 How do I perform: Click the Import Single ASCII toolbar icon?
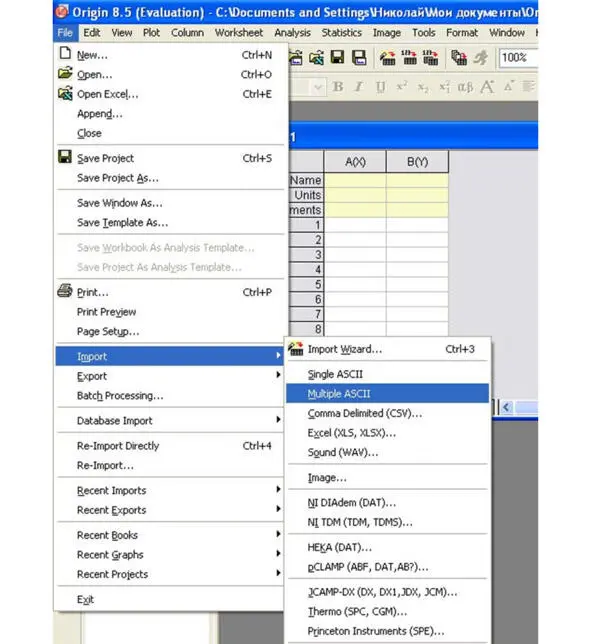pos(409,58)
